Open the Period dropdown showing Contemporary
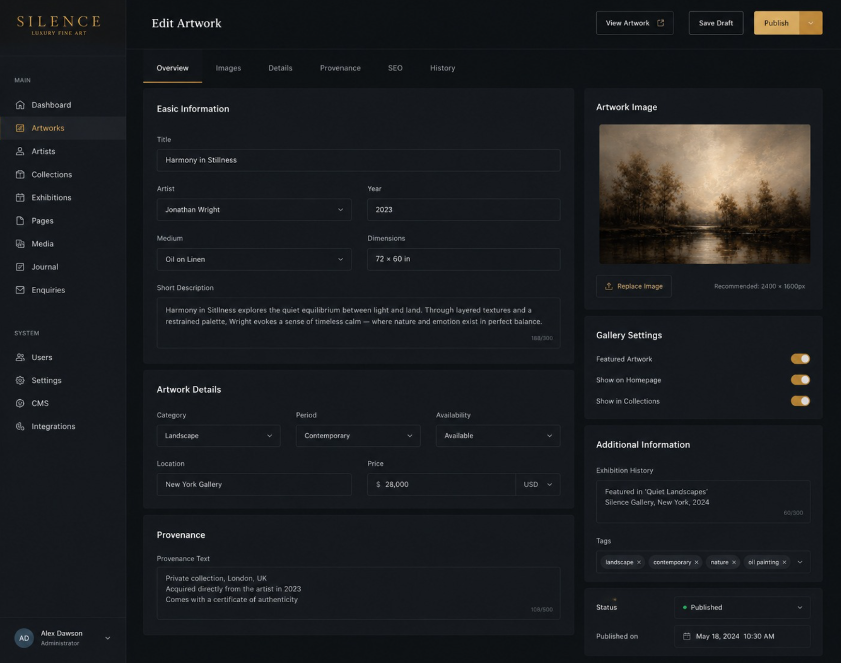The height and width of the screenshot is (663, 841). coord(358,436)
